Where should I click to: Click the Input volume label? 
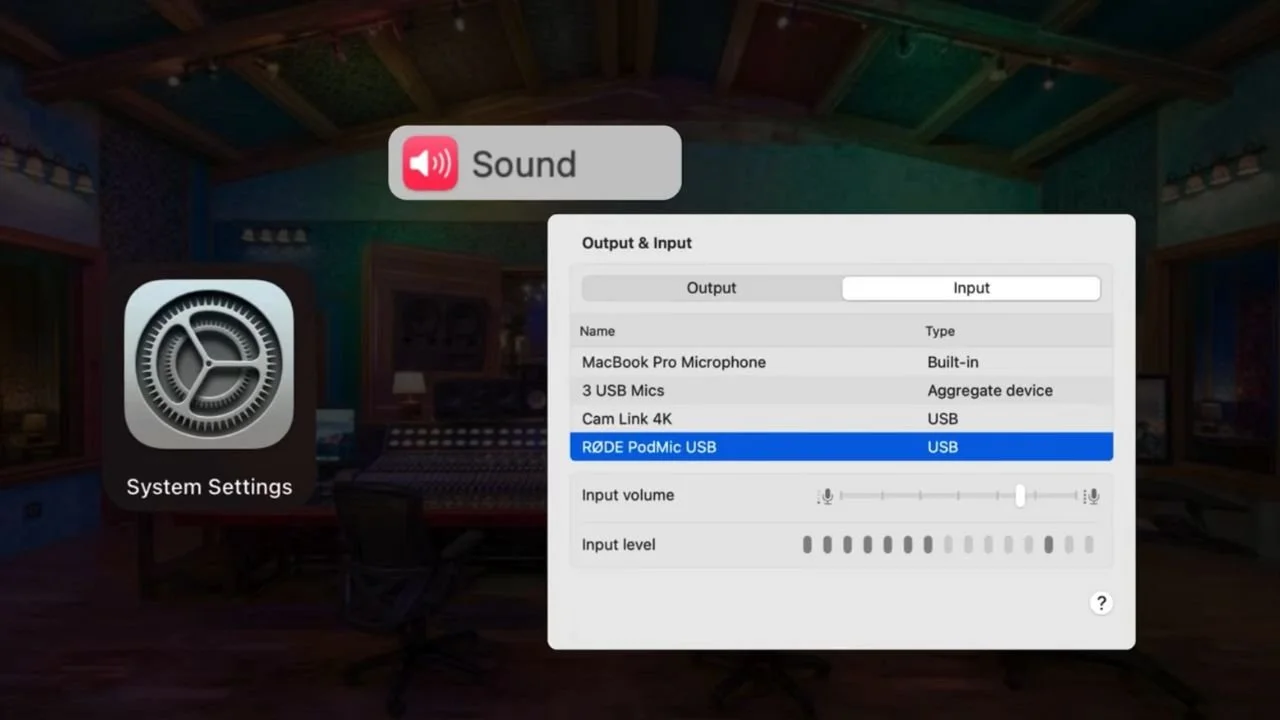click(628, 495)
